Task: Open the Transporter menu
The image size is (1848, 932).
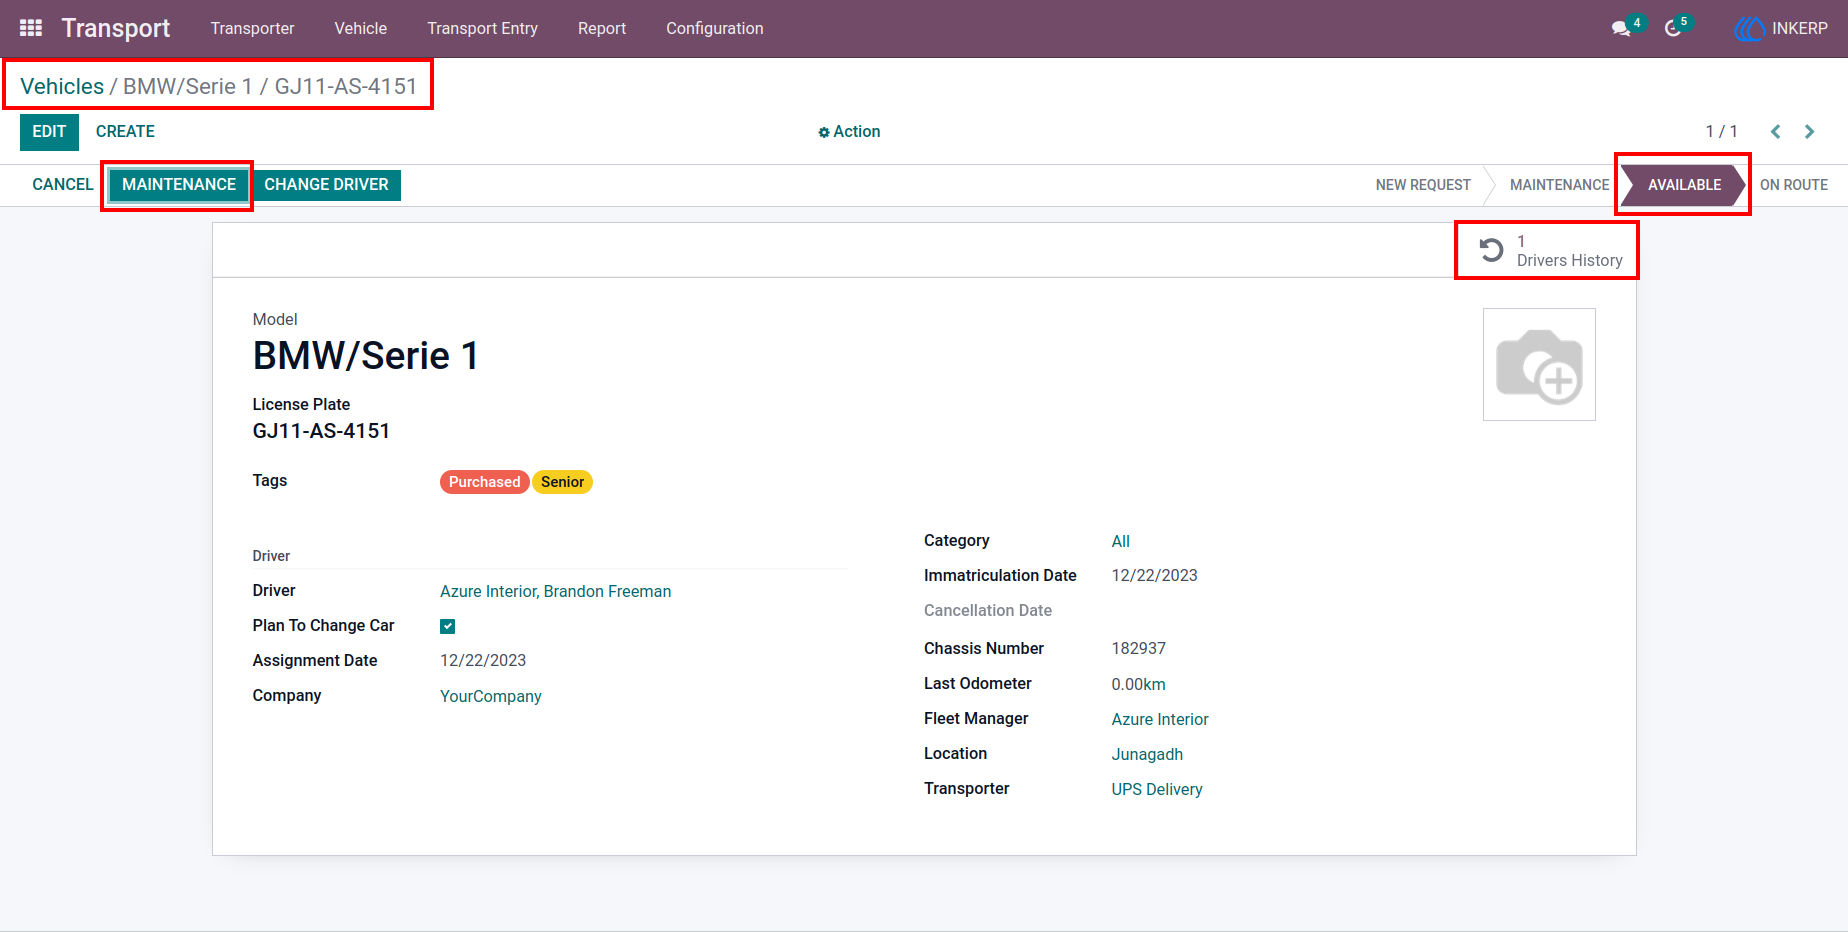Action: click(252, 28)
